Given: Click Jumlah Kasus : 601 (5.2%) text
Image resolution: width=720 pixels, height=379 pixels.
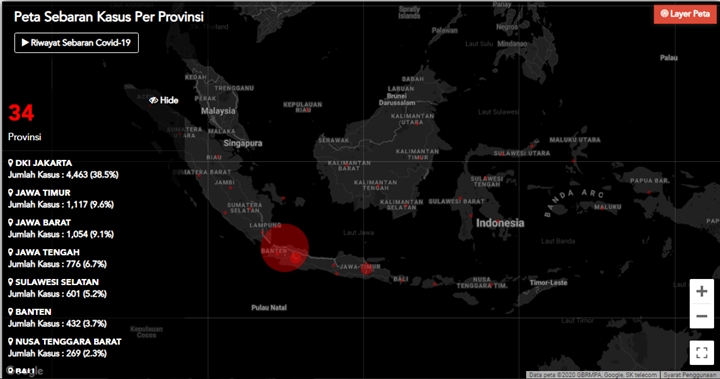Looking at the screenshot, I should 57,294.
